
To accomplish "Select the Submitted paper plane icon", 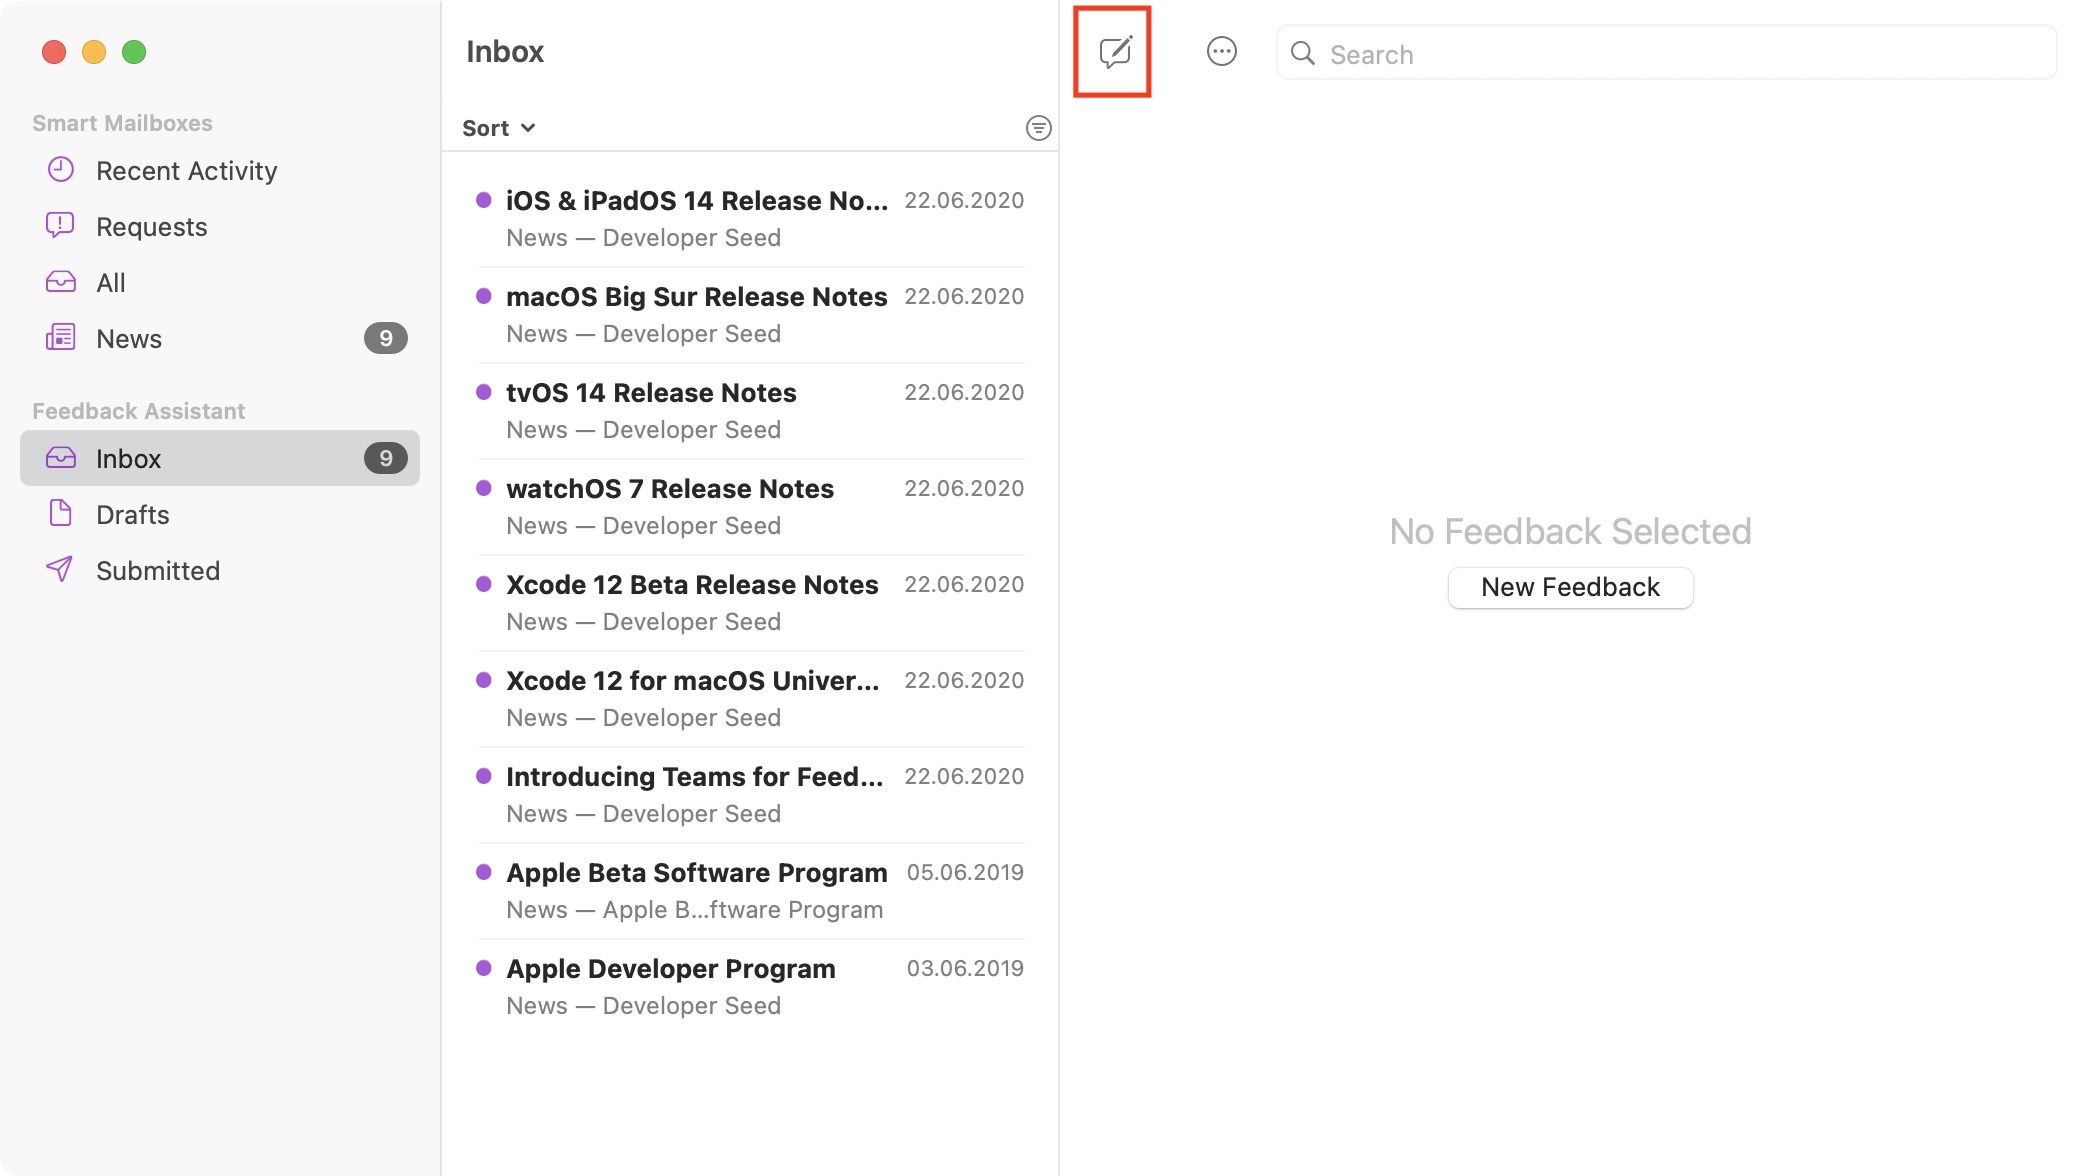I will click(x=60, y=570).
